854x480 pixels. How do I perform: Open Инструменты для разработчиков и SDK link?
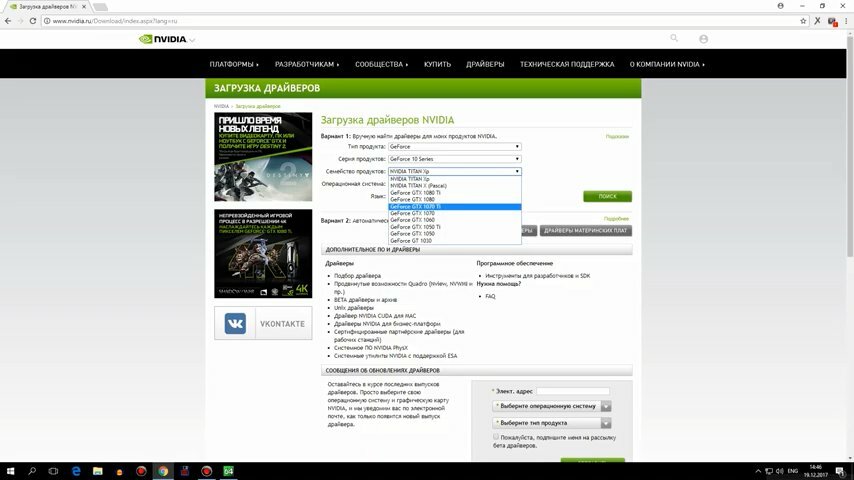(x=538, y=276)
